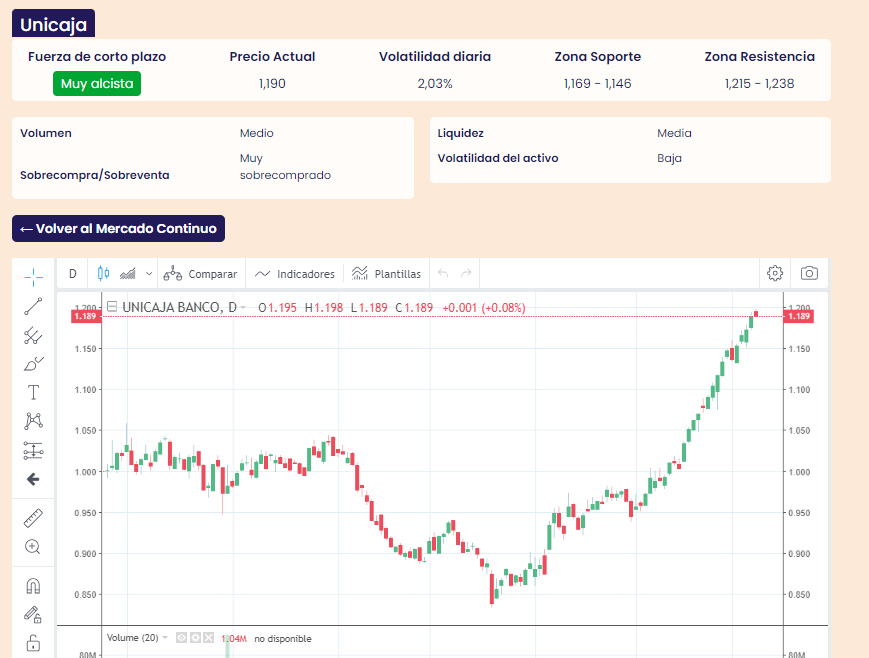
Task: Select the long position prediction tool
Action: click(x=33, y=450)
